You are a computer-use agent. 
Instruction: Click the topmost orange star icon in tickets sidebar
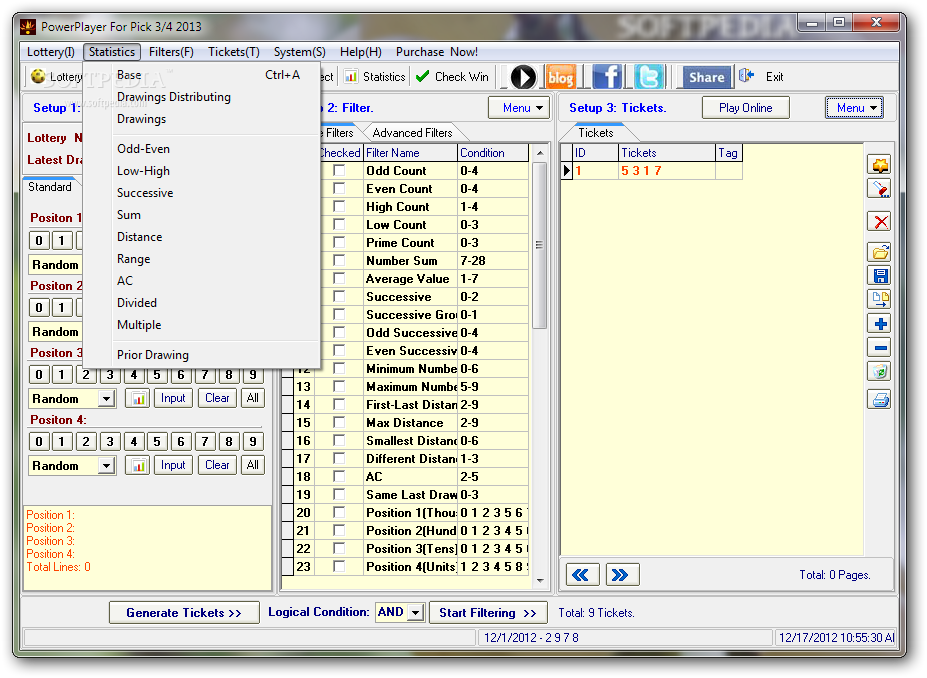(880, 165)
